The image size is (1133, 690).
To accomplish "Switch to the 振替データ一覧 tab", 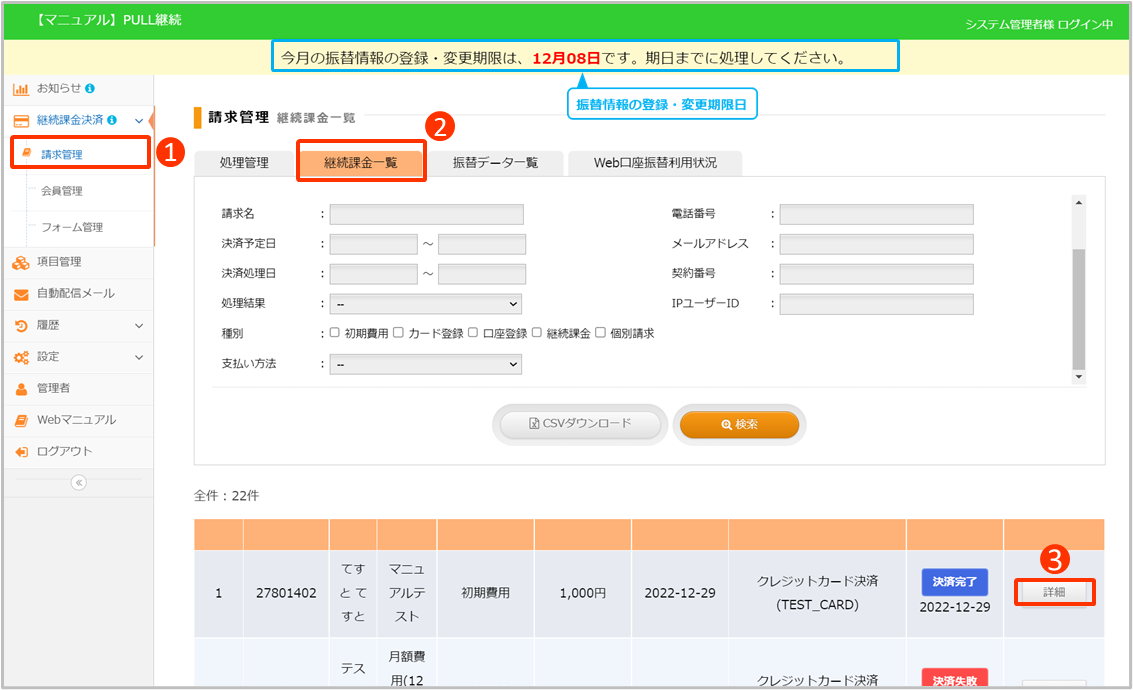I will (x=495, y=163).
